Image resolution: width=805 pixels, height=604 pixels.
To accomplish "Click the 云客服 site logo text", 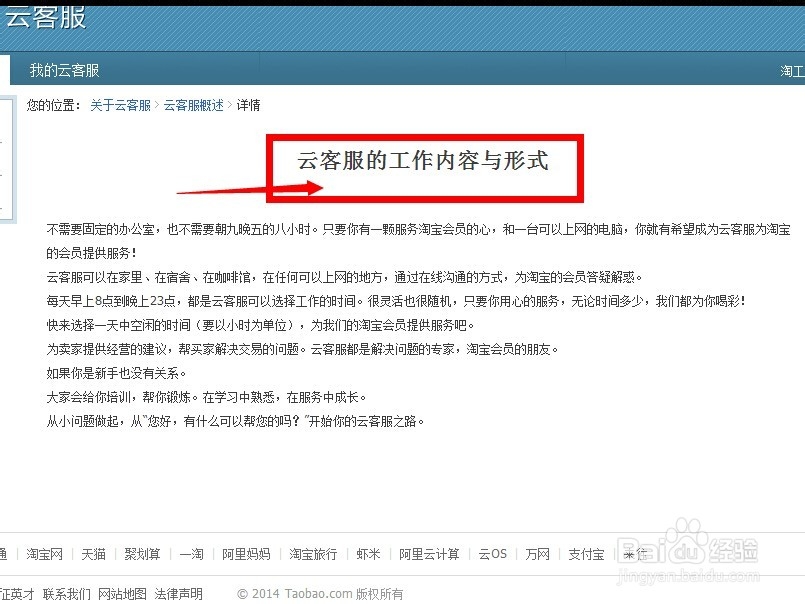I will pyautogui.click(x=45, y=17).
